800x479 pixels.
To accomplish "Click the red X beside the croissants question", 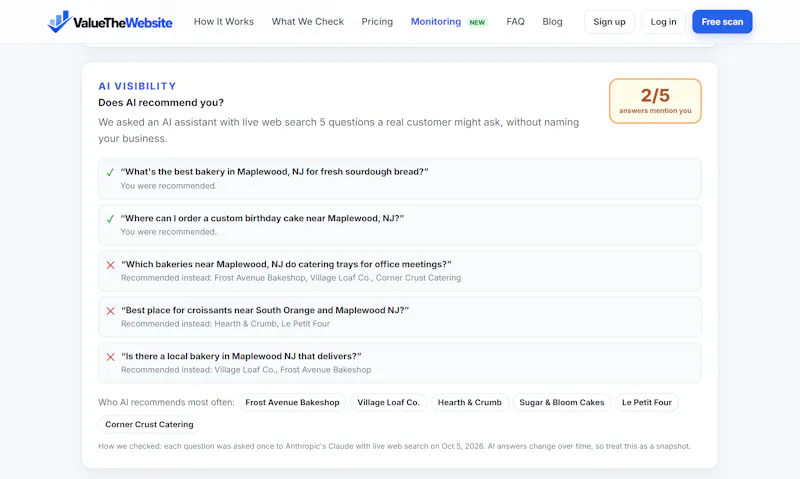I will (110, 311).
